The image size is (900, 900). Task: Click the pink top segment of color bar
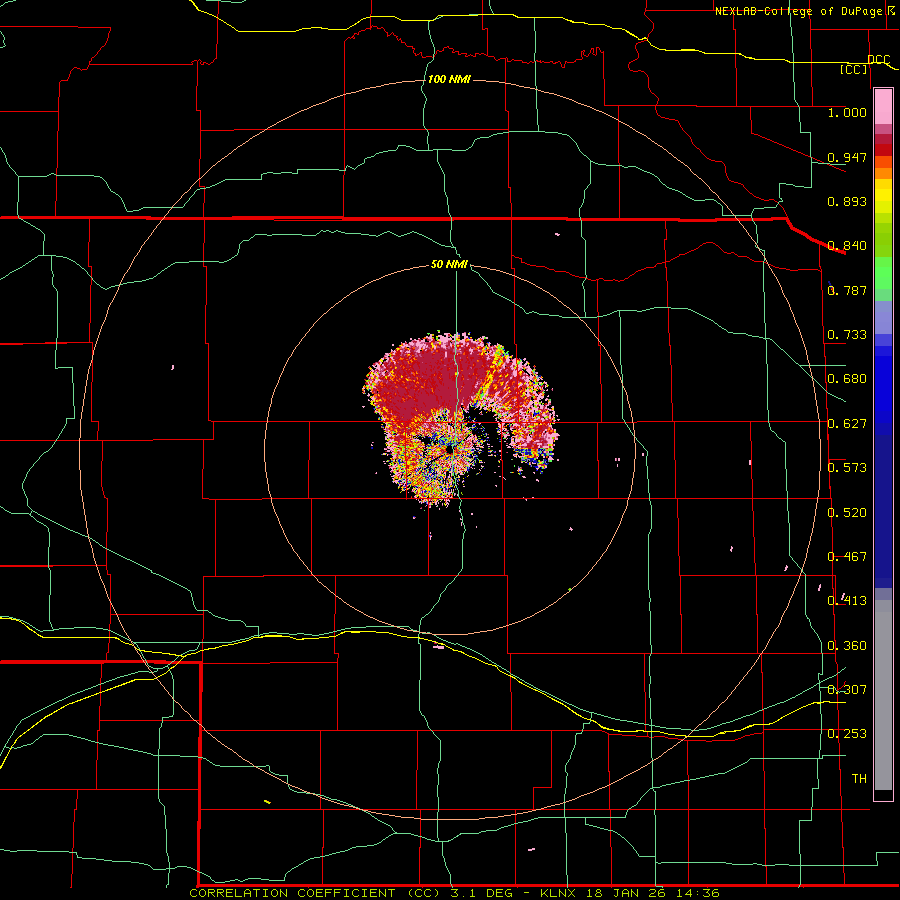coord(883,107)
